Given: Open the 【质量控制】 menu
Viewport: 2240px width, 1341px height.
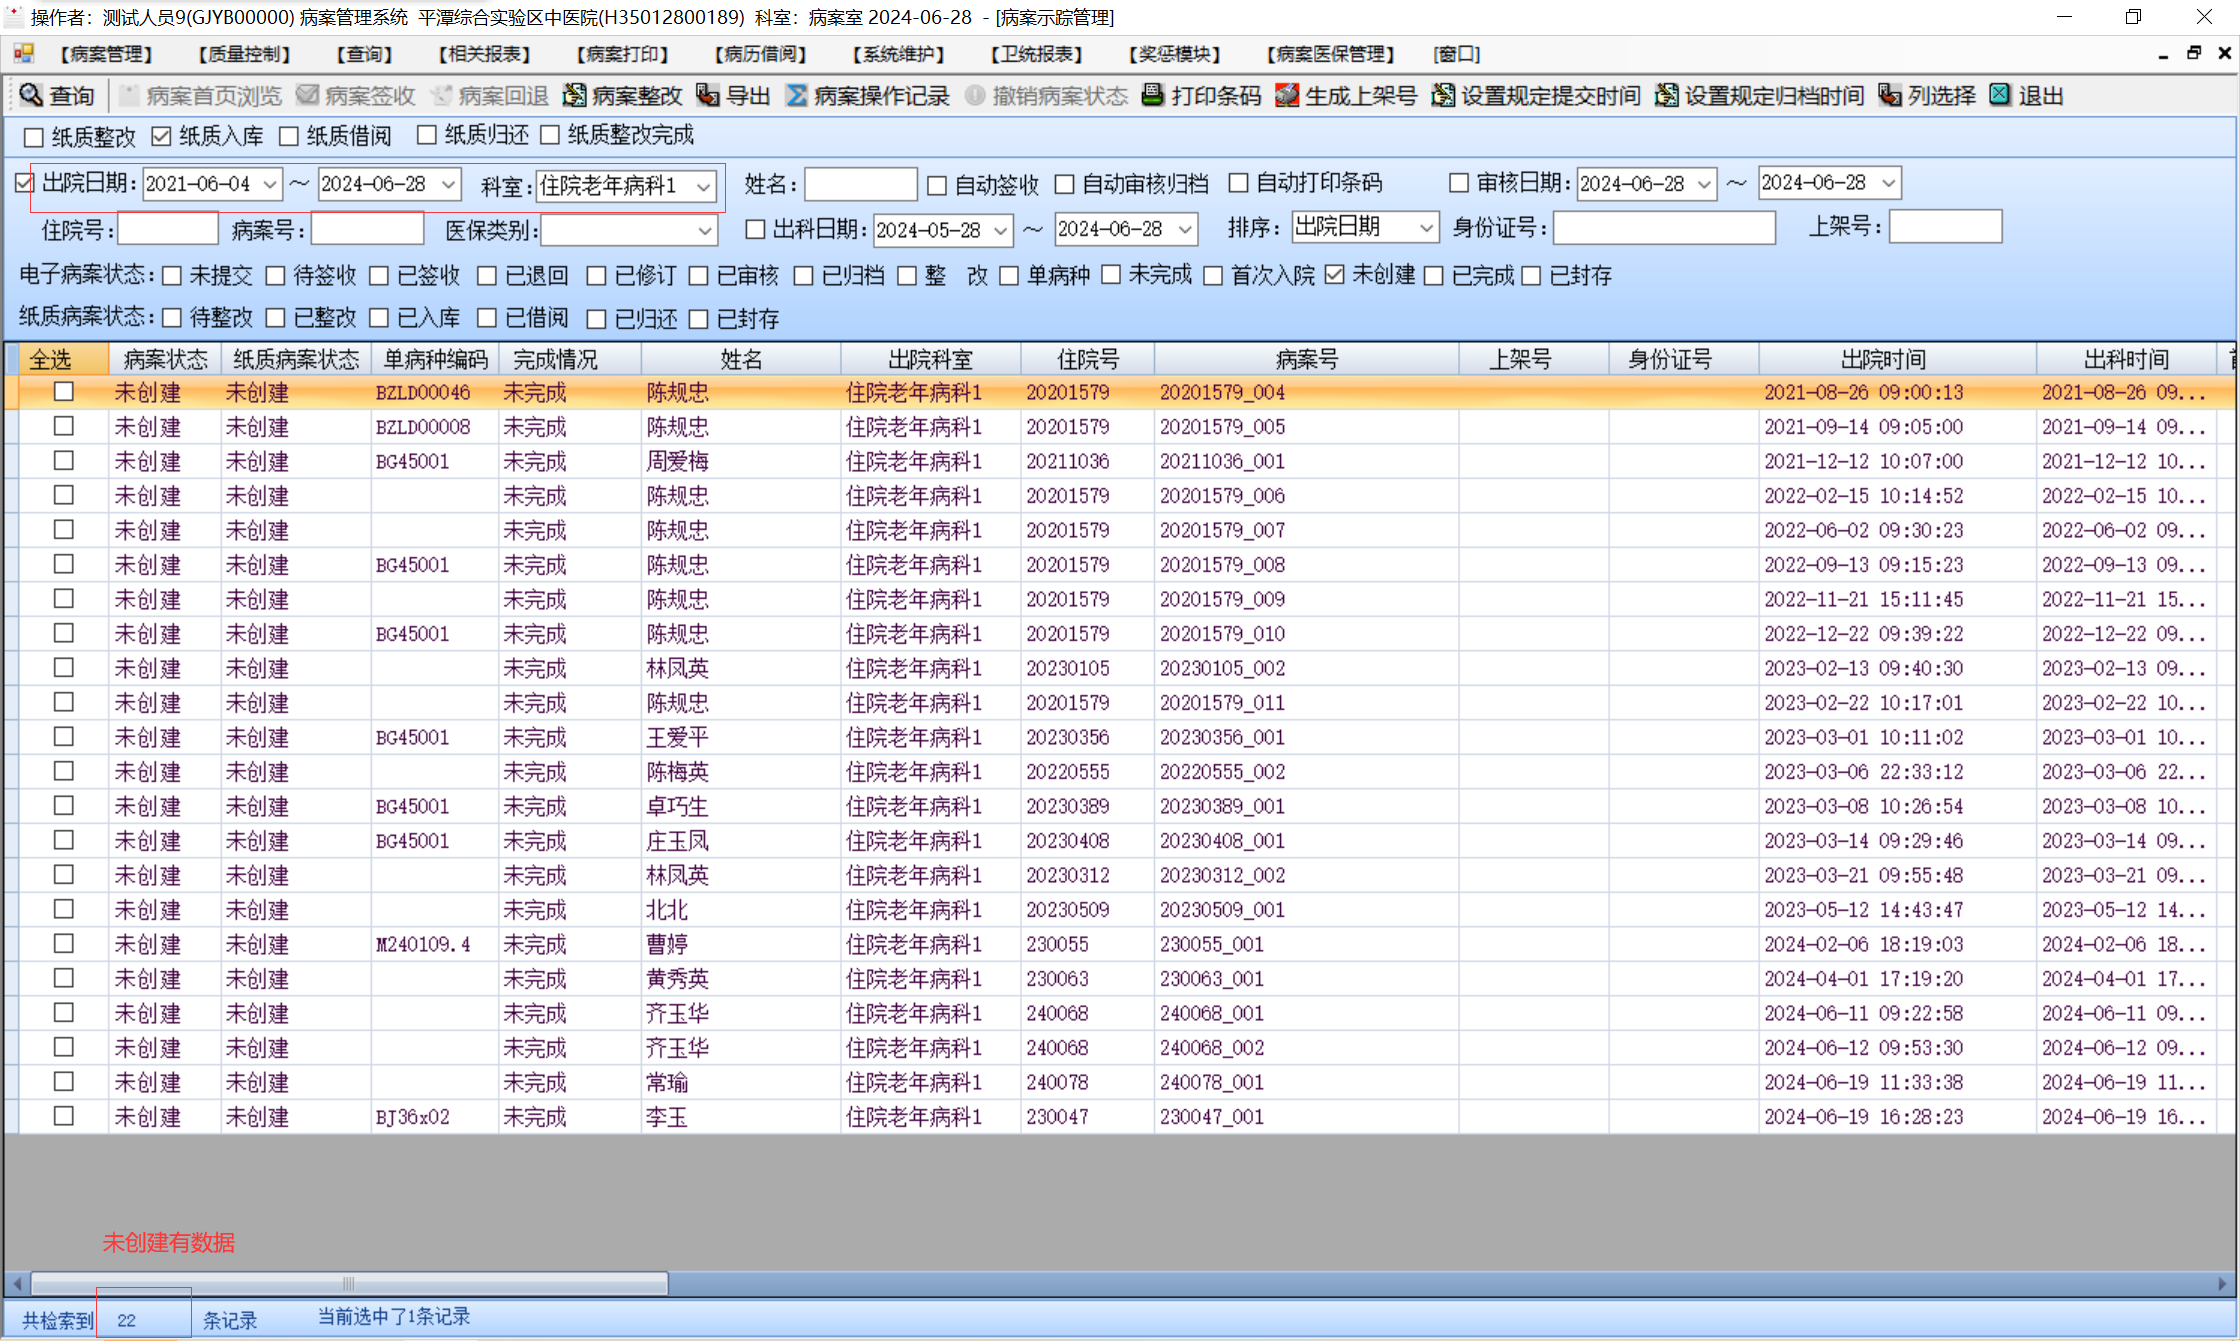Looking at the screenshot, I should tap(245, 54).
